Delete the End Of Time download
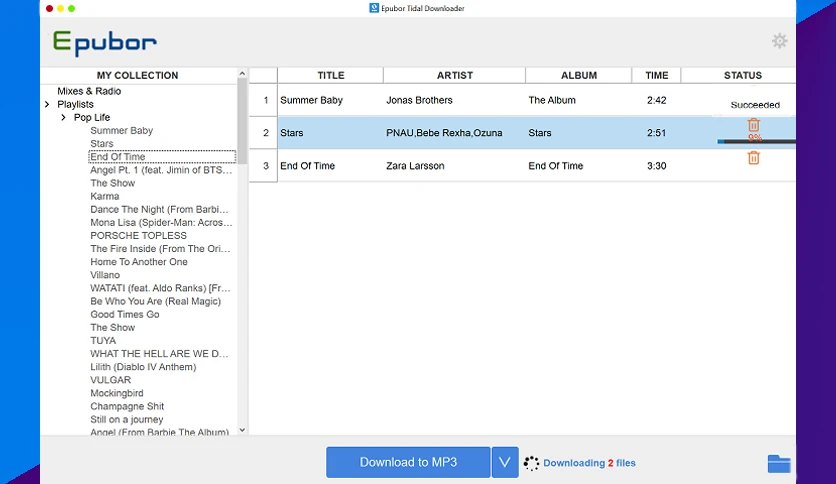Viewport: 836px width, 484px height. pyautogui.click(x=753, y=158)
